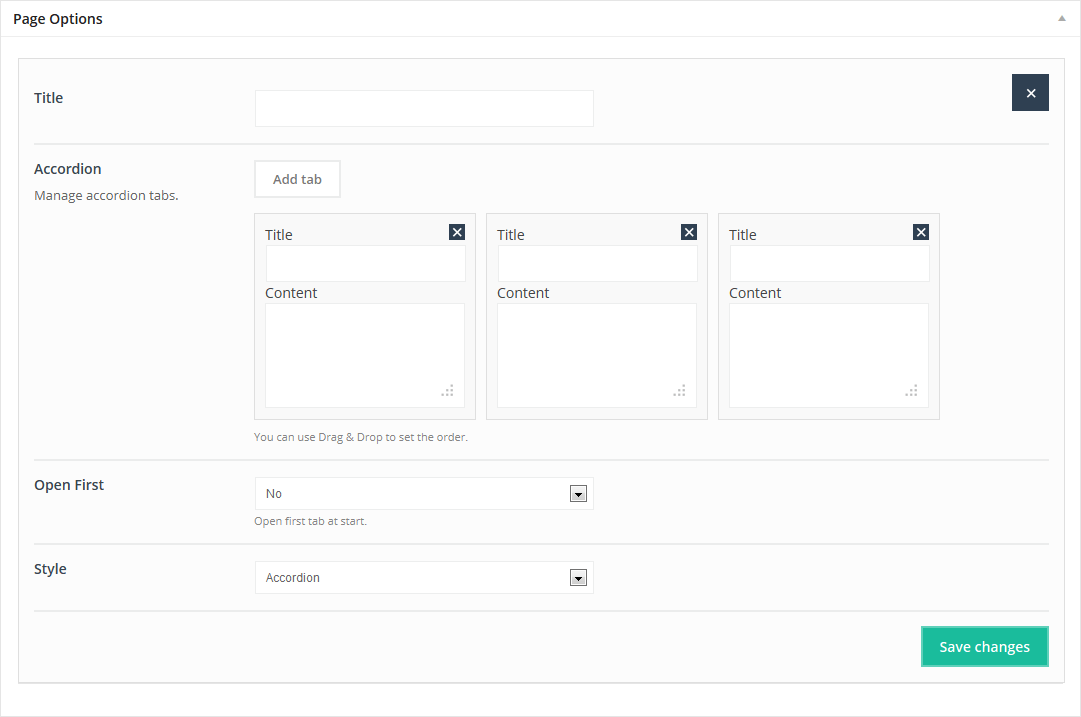
Task: Click the third Content textarea resize handle
Action: 912,391
